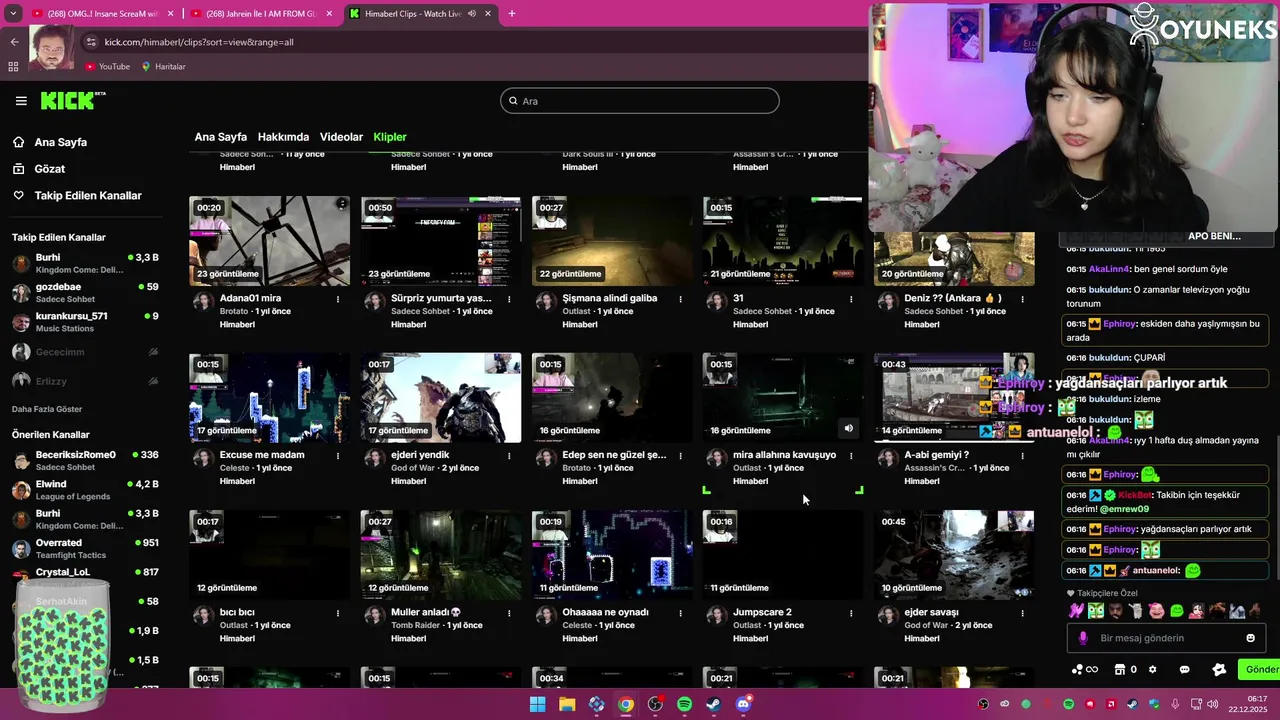Open the YouTube bookmark

point(107,66)
